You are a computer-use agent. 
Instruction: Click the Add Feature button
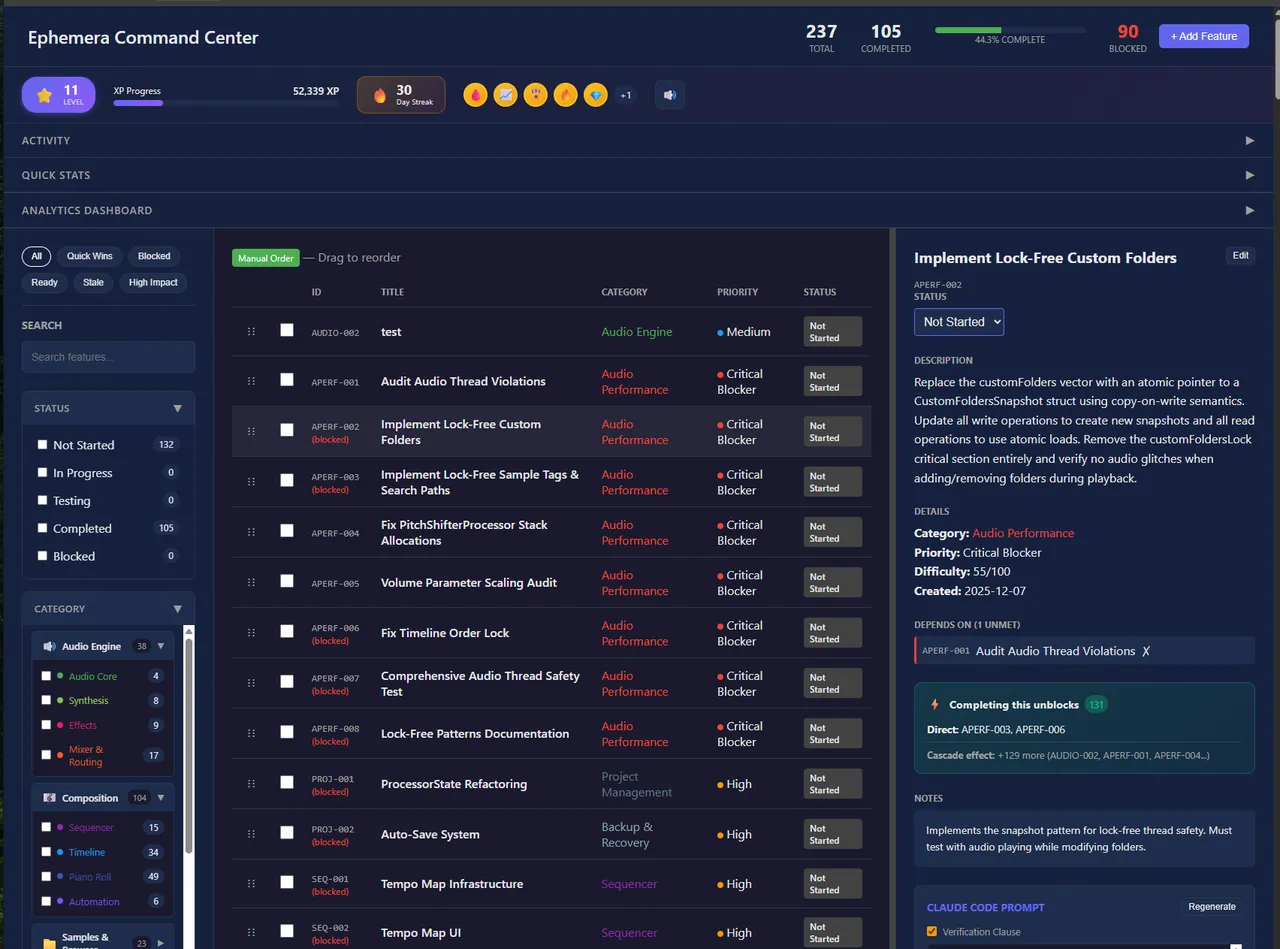(1203, 36)
